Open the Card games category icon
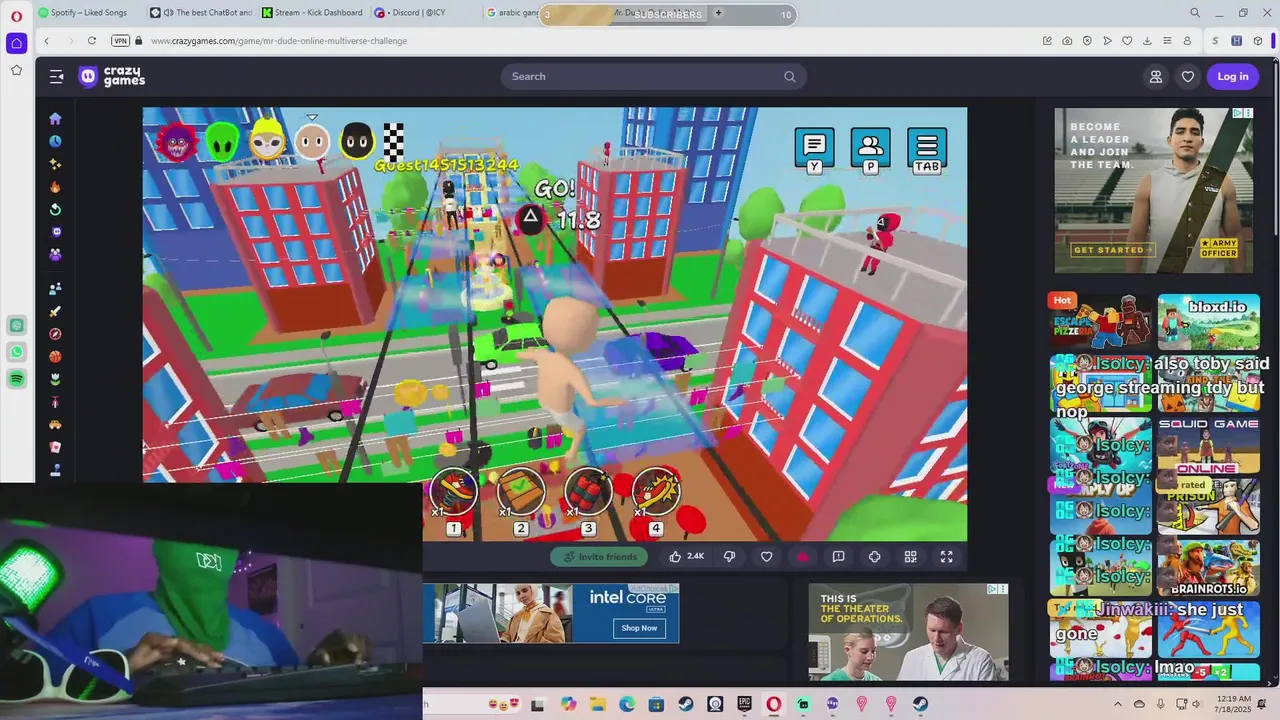 [55, 447]
